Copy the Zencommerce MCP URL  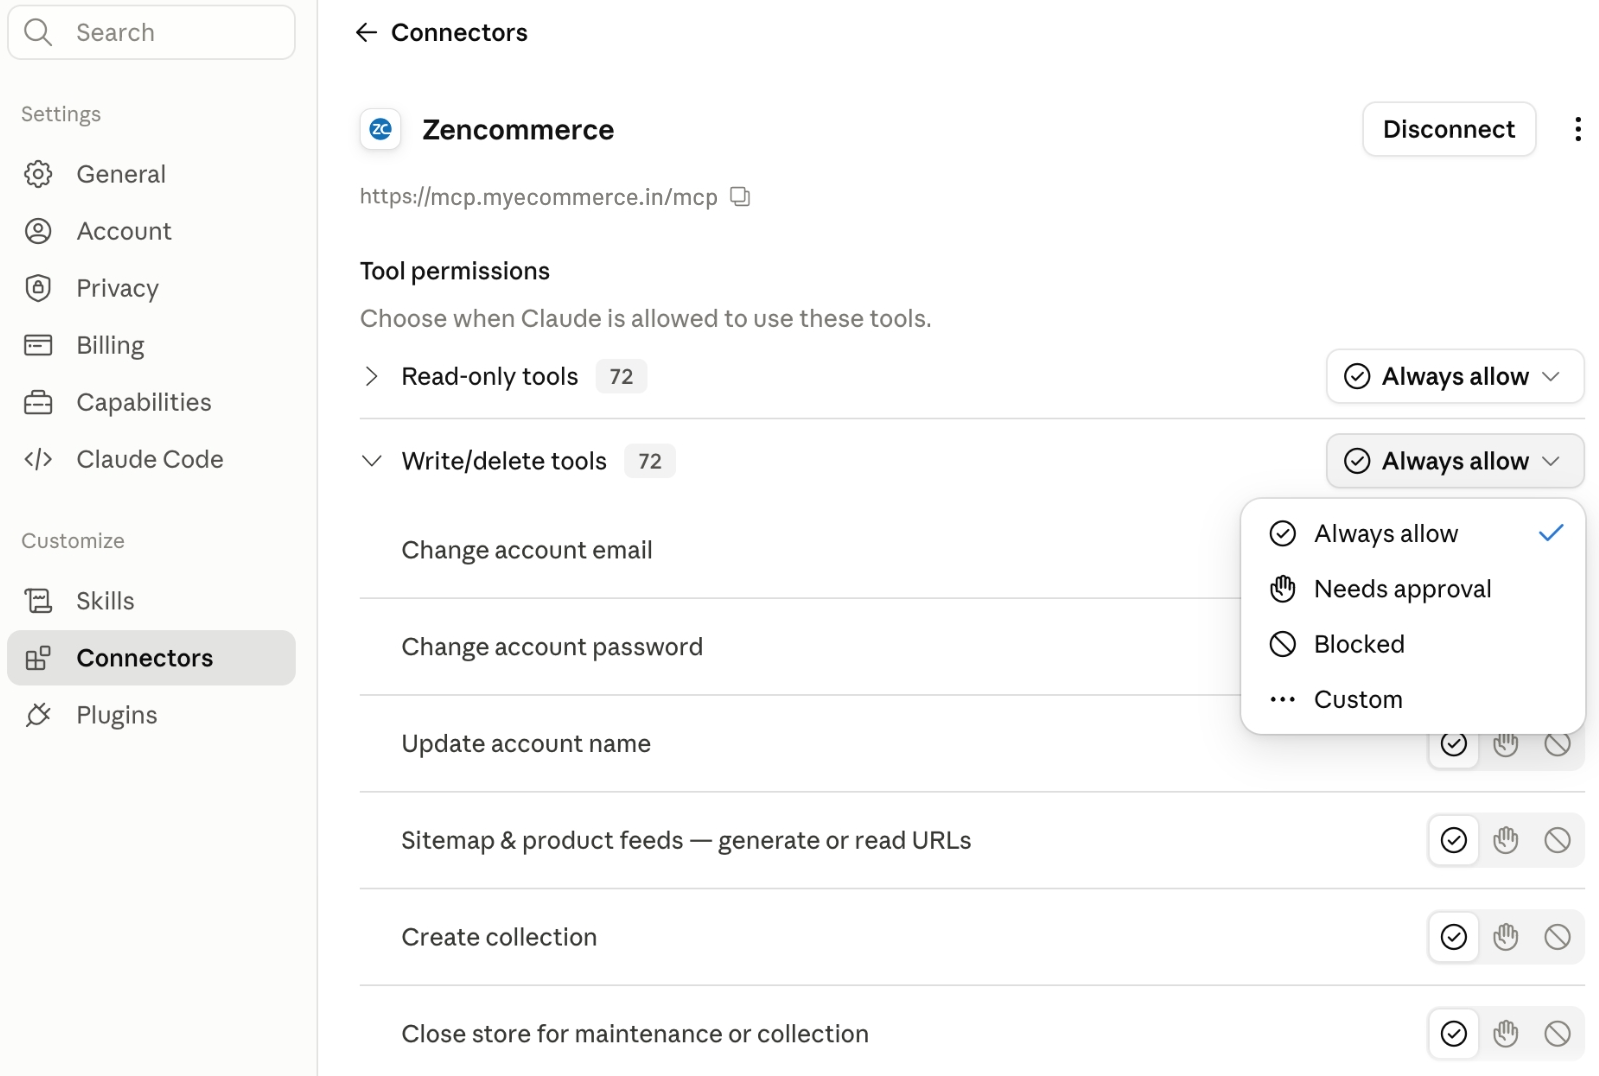tap(740, 197)
